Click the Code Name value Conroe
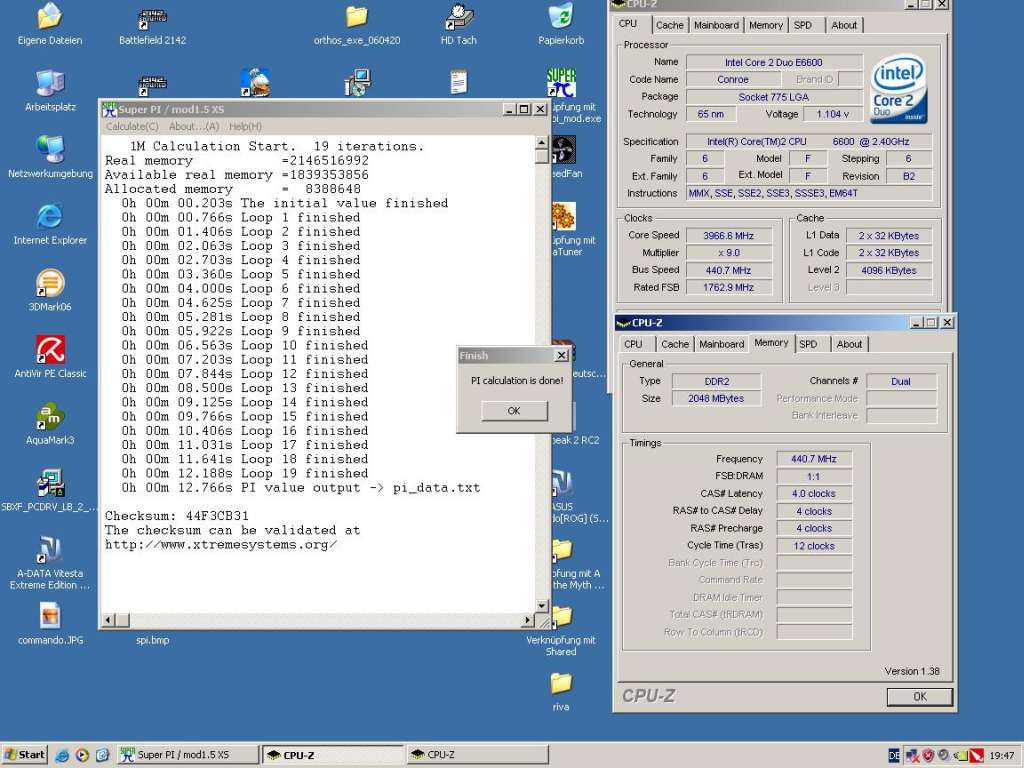 [733, 79]
